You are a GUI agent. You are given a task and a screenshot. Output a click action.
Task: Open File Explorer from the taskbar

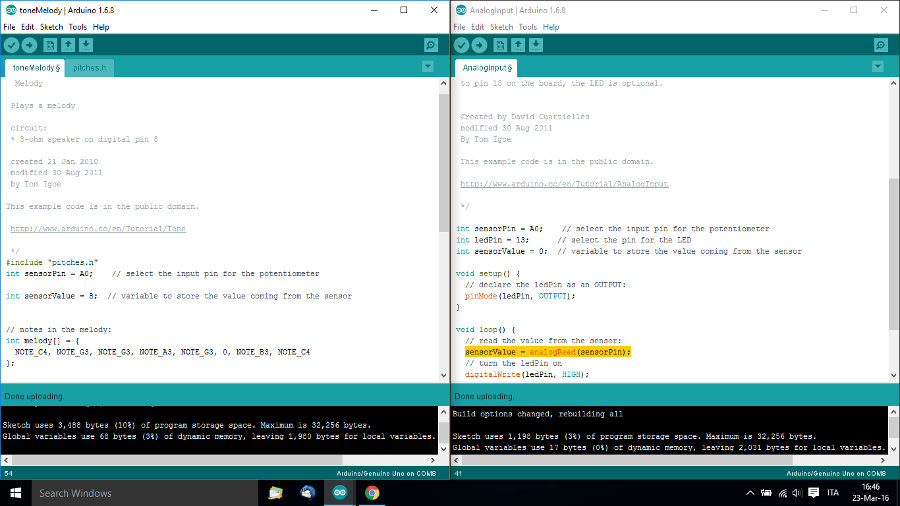[276, 493]
